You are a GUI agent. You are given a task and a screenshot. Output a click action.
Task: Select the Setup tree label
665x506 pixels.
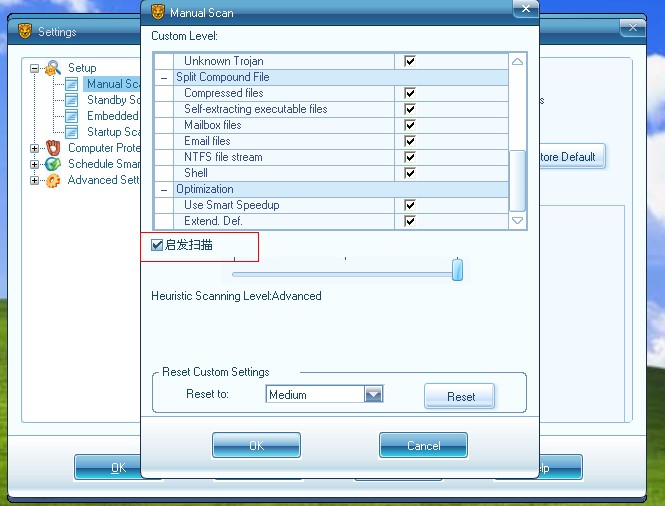(x=82, y=68)
